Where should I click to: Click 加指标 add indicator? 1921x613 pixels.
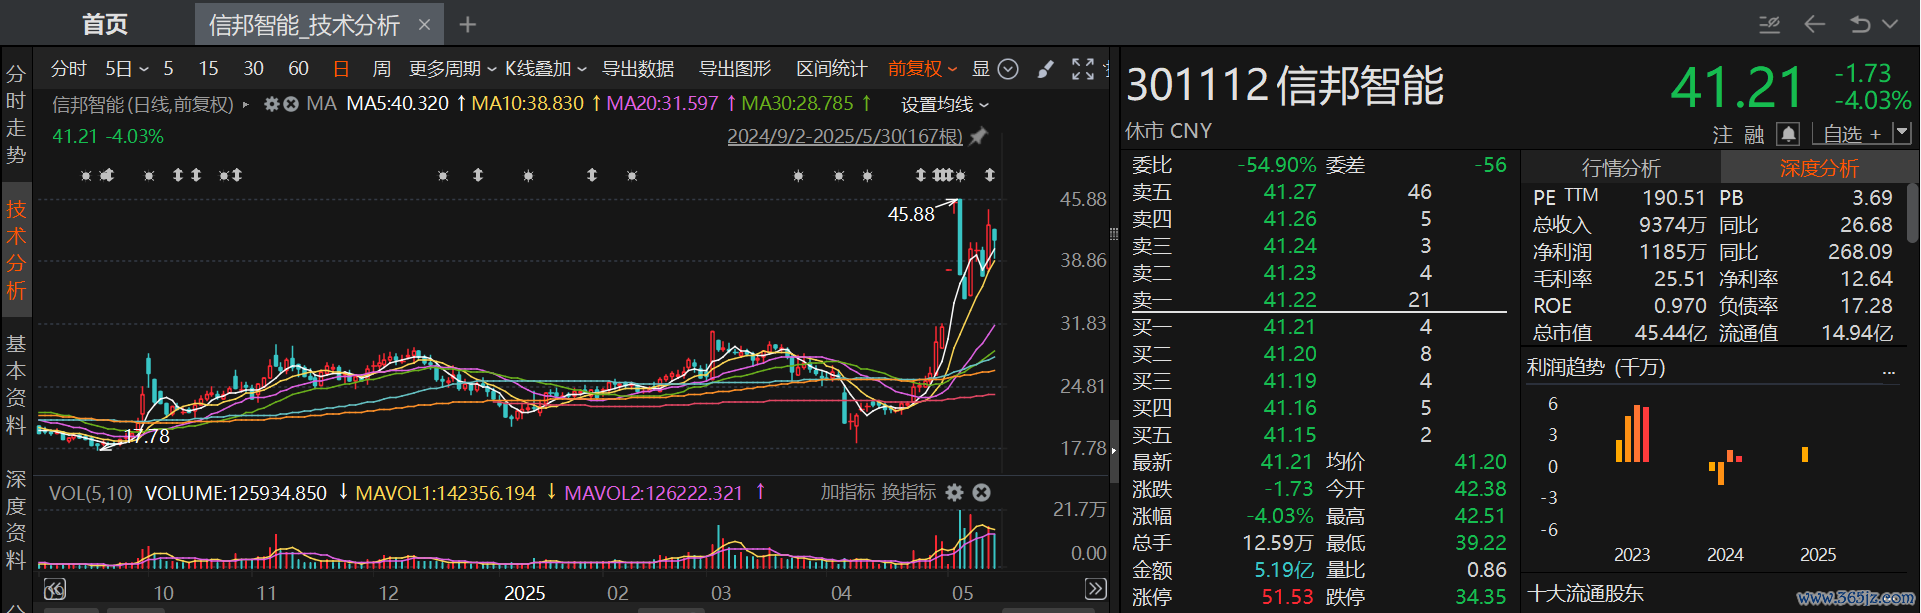tap(847, 492)
